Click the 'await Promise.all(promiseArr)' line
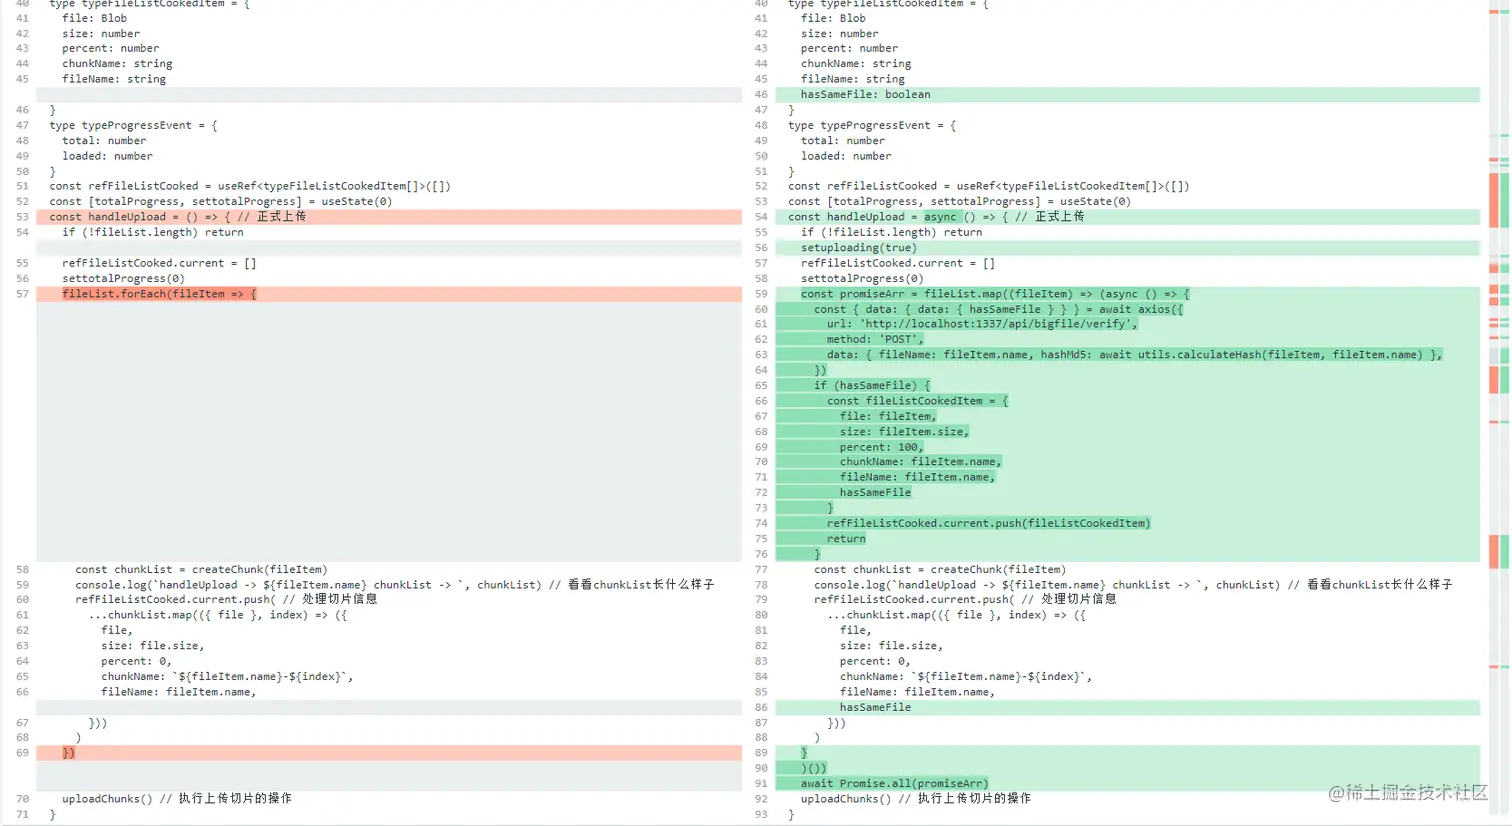Image resolution: width=1512 pixels, height=826 pixels. coord(1127,783)
